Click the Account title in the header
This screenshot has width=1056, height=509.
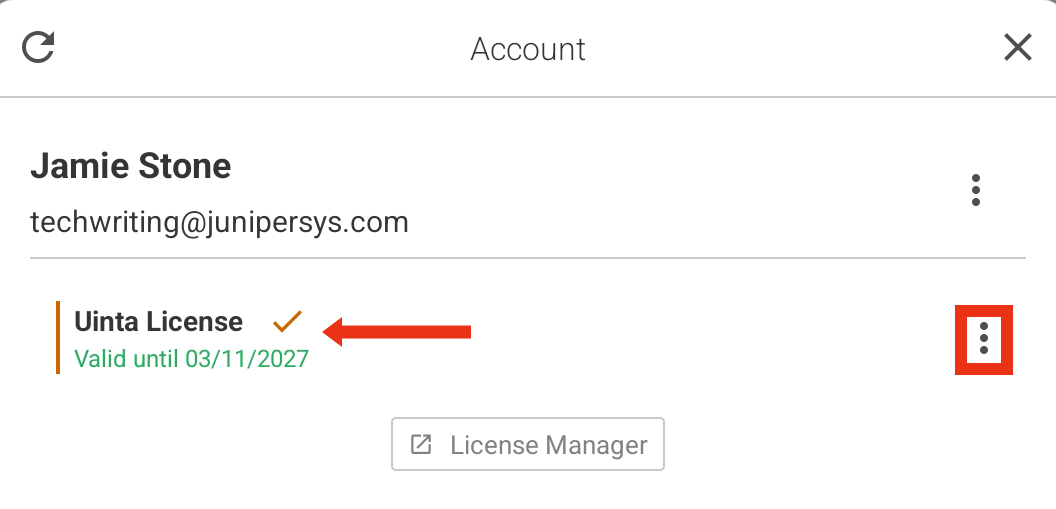pos(528,49)
